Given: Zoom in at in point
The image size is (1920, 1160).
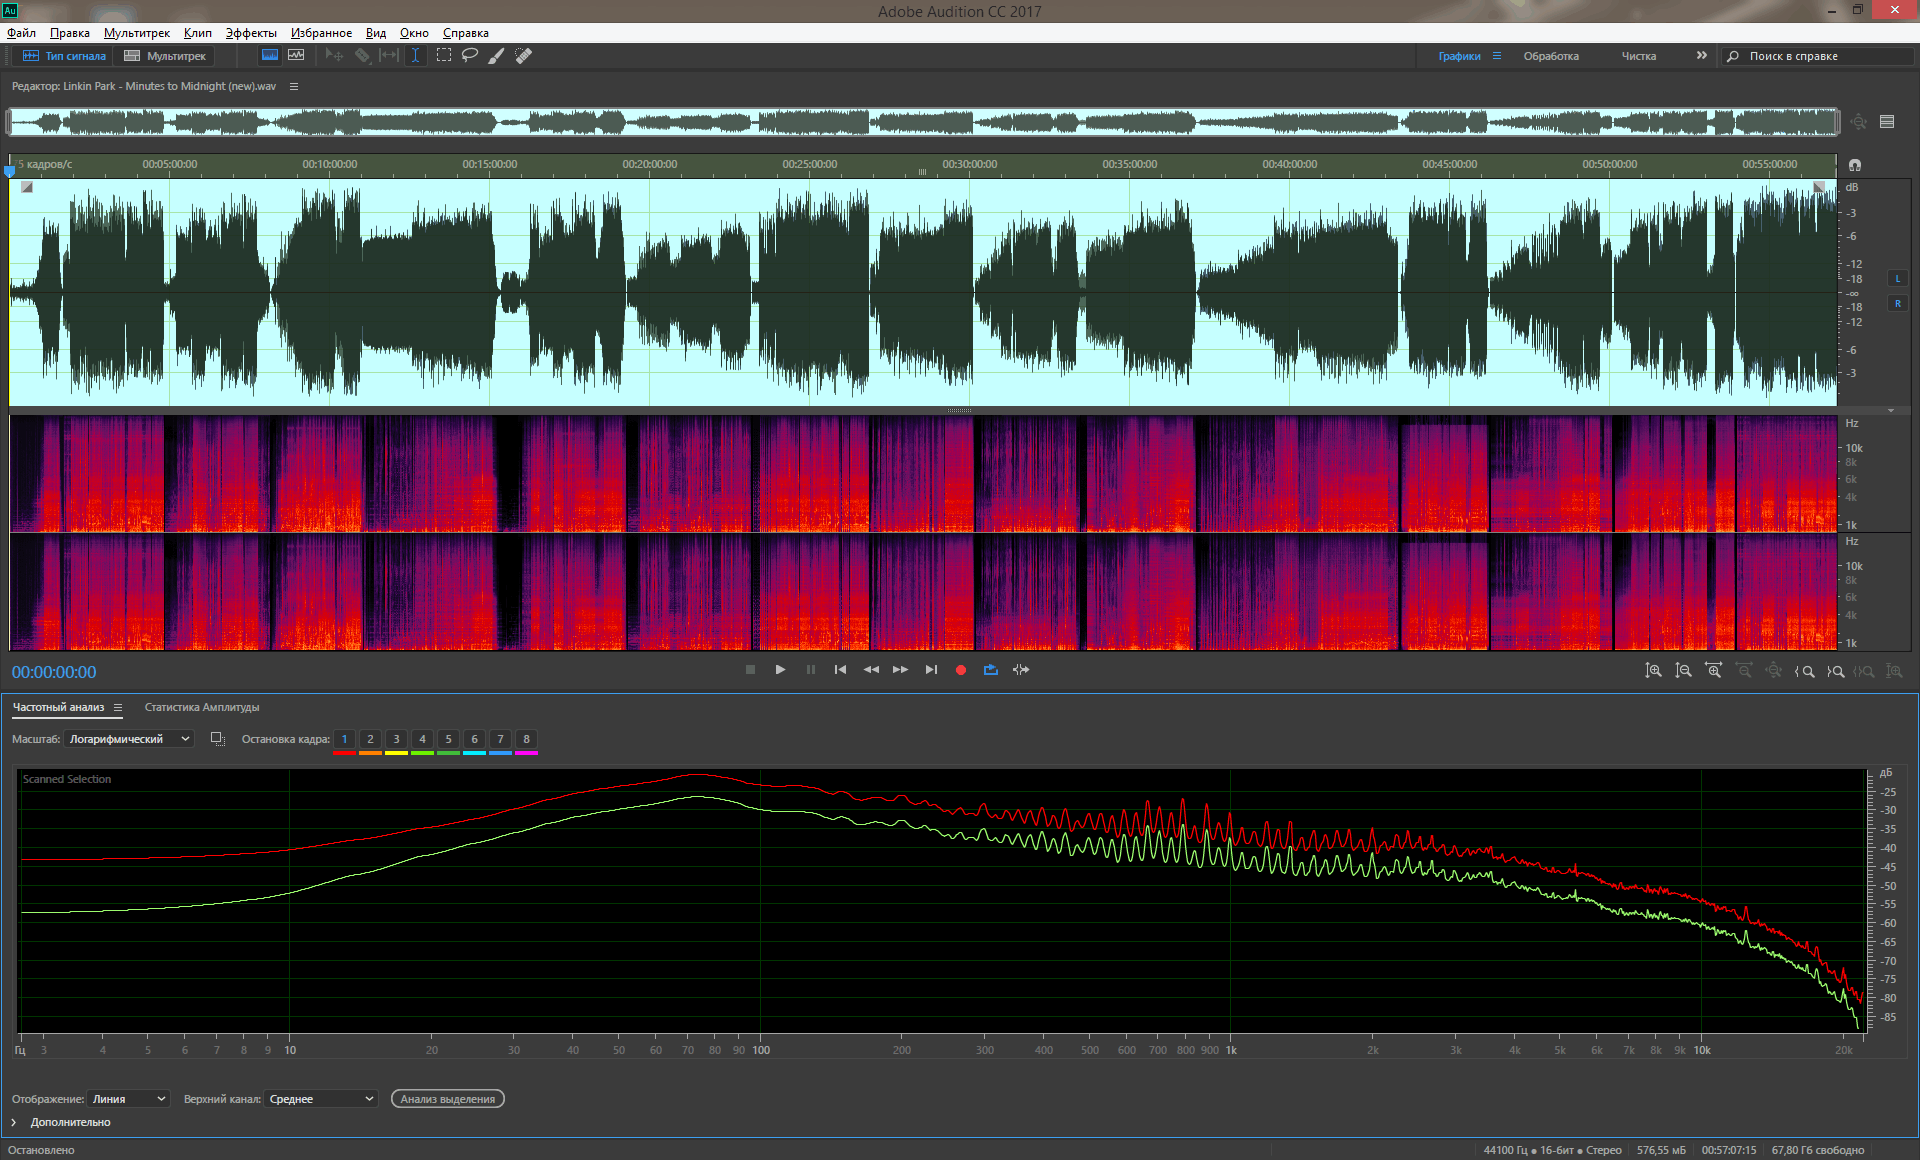Looking at the screenshot, I should point(1804,671).
